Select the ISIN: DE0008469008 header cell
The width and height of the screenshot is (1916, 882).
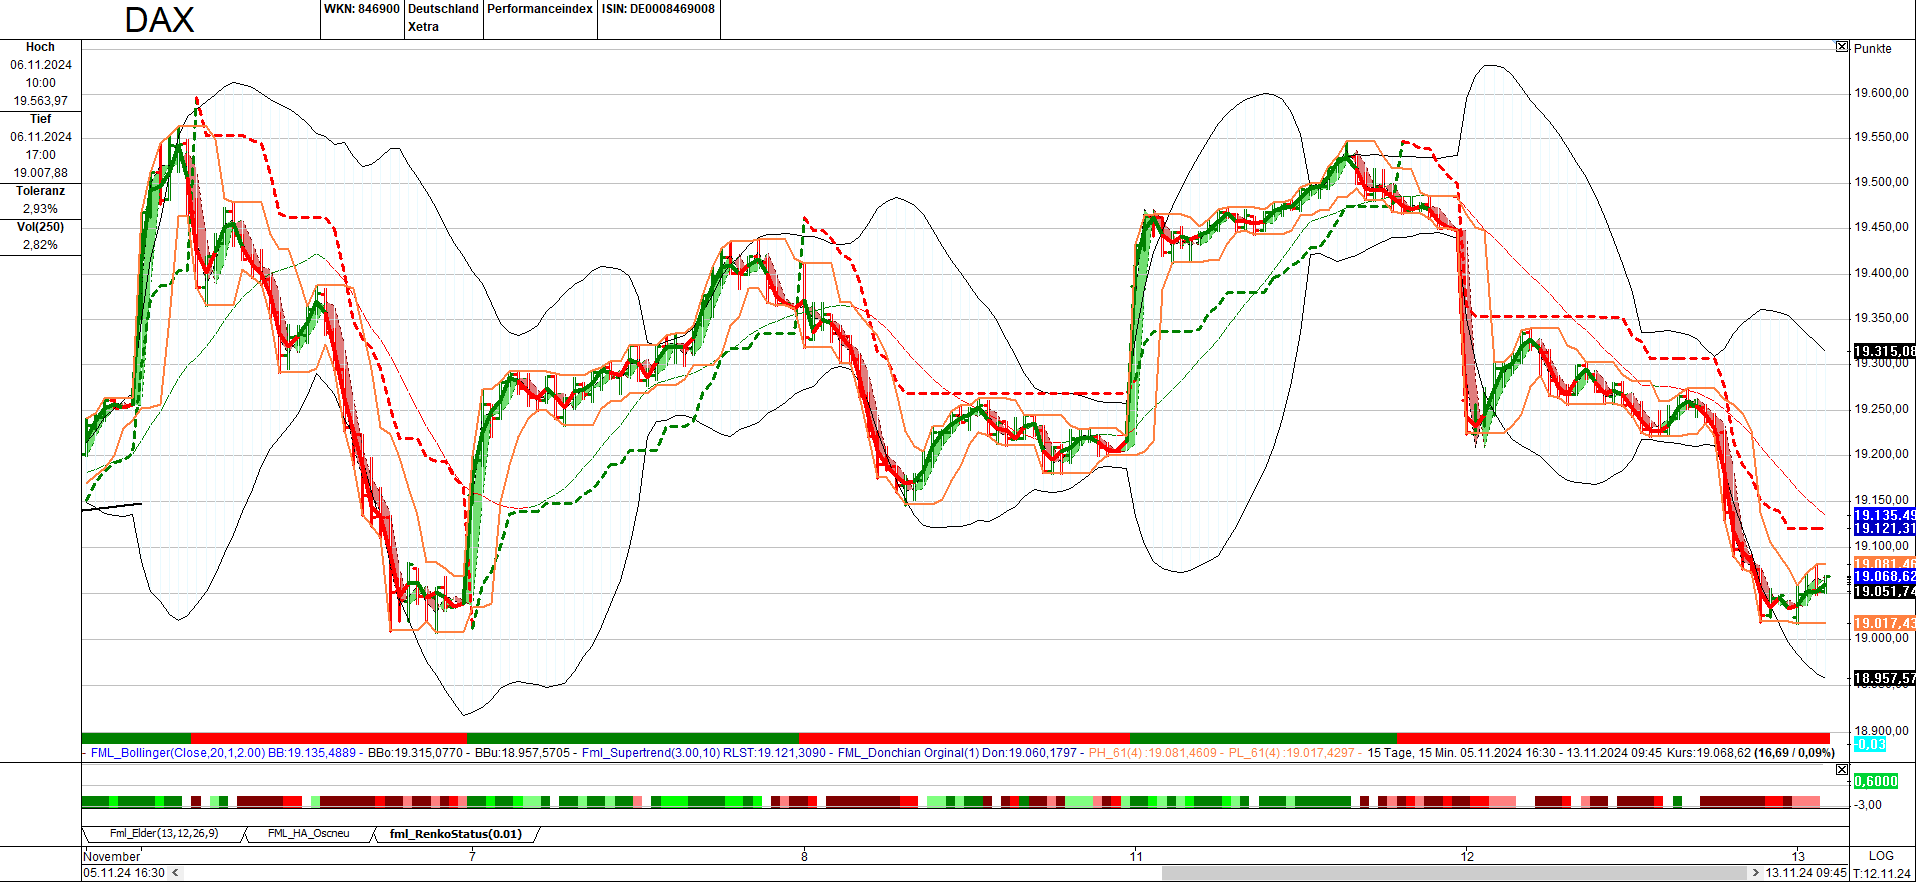tap(658, 9)
